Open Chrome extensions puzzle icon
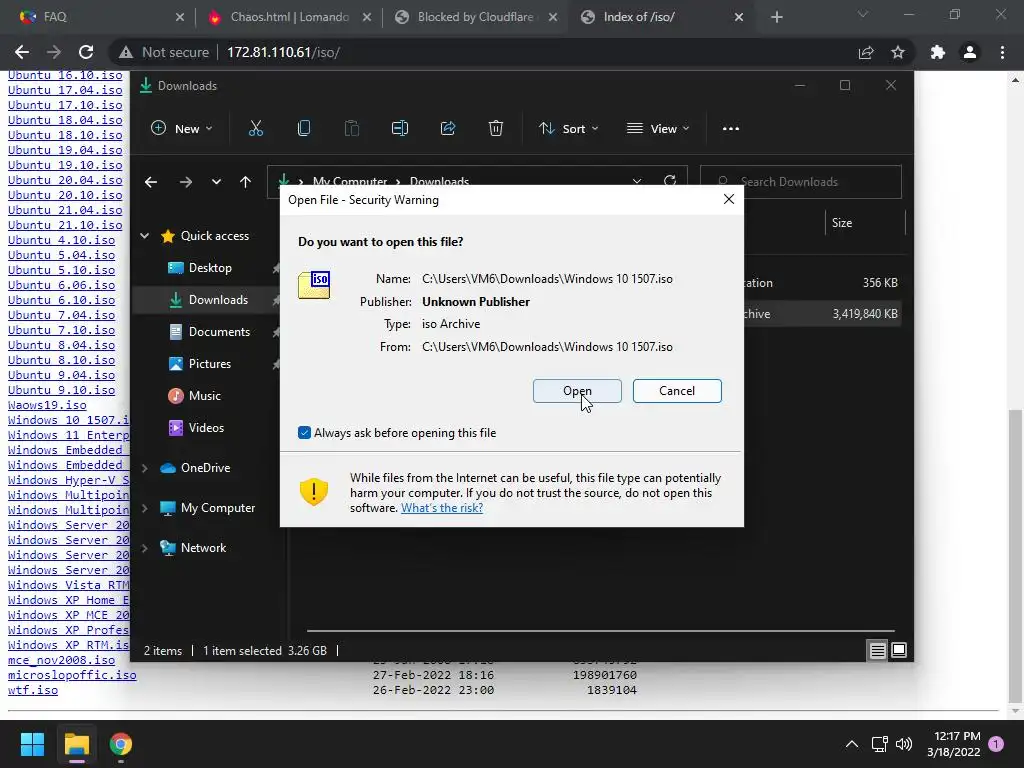1024x768 pixels. (938, 52)
